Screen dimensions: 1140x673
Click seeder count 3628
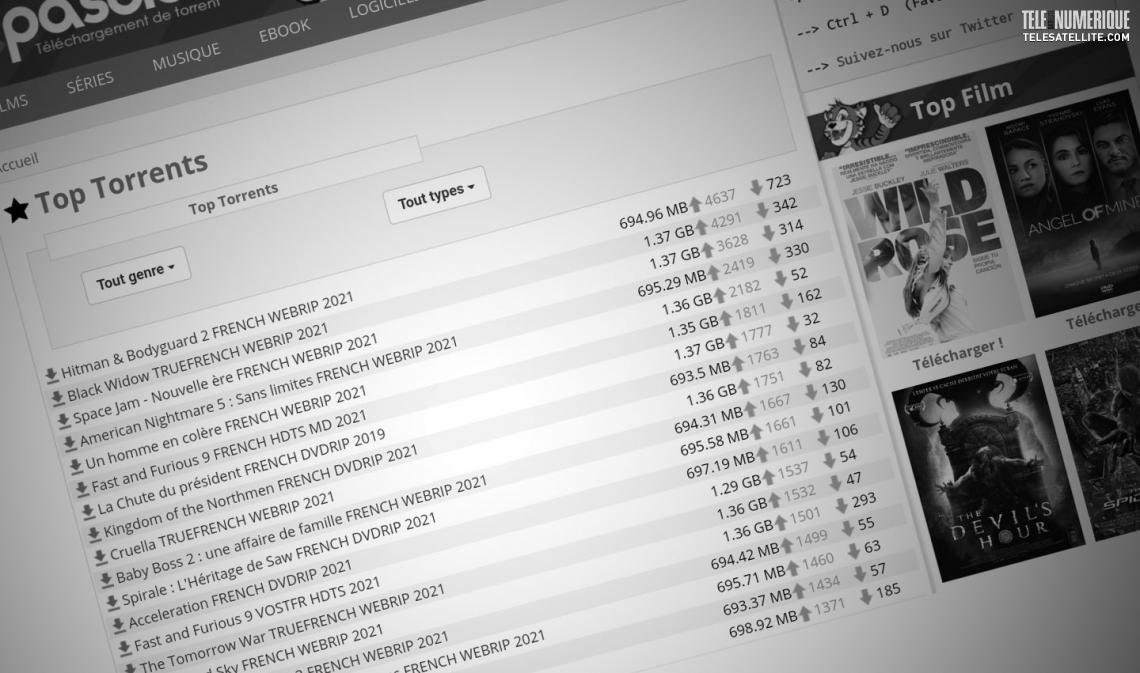pos(732,243)
